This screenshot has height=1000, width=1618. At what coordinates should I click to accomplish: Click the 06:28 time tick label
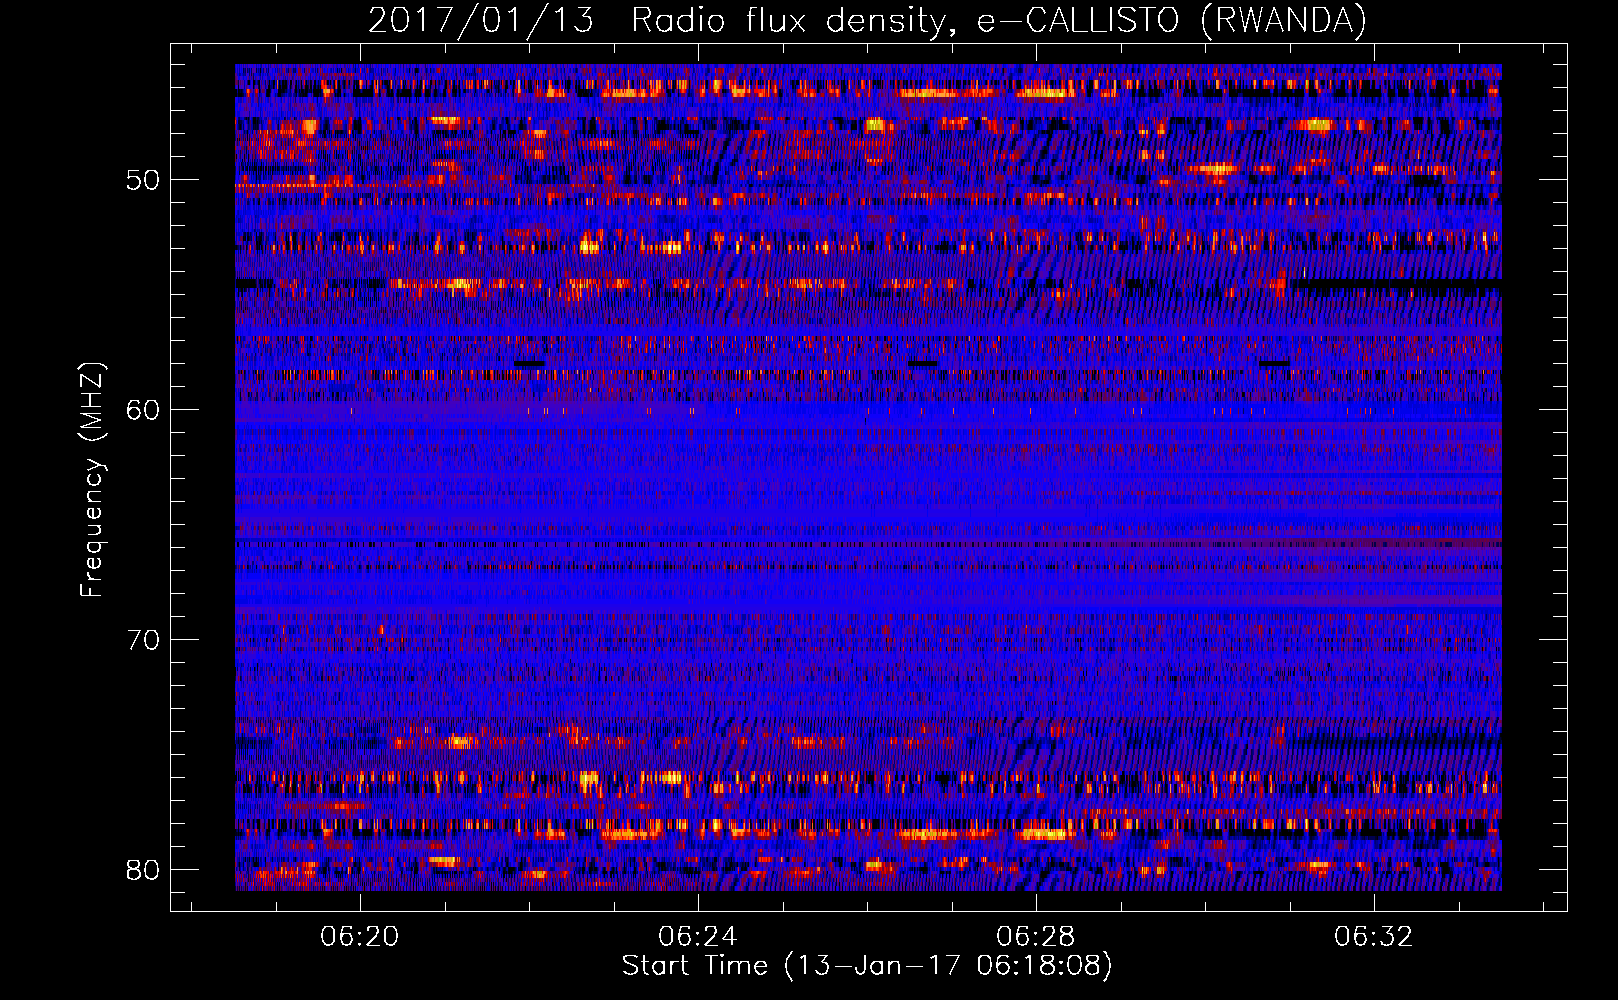(1036, 936)
